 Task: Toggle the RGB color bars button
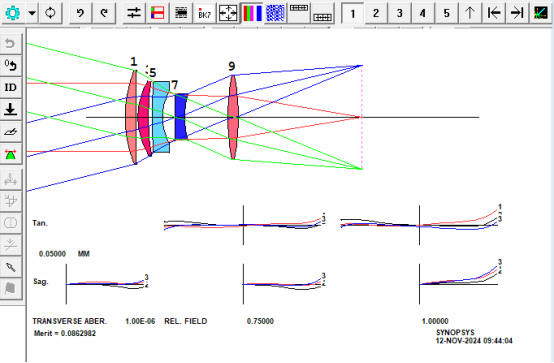252,13
